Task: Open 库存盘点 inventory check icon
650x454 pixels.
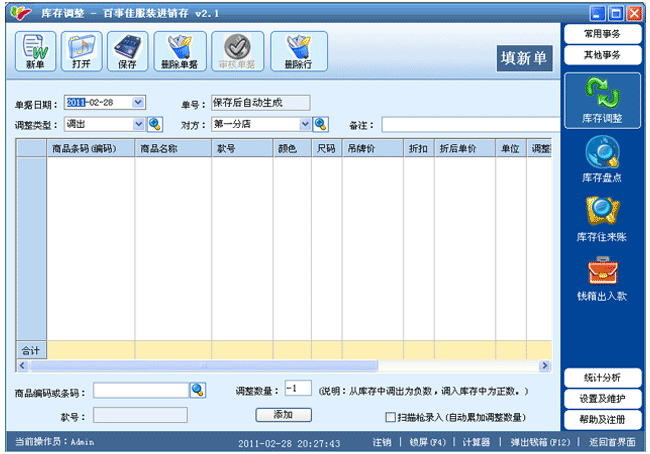Action: click(602, 160)
